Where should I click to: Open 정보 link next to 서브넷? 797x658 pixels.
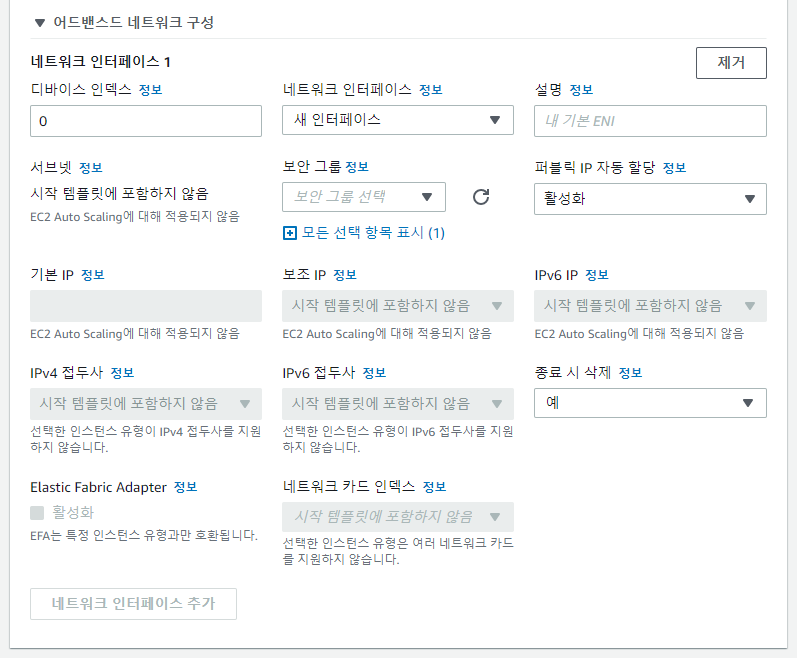tap(90, 168)
